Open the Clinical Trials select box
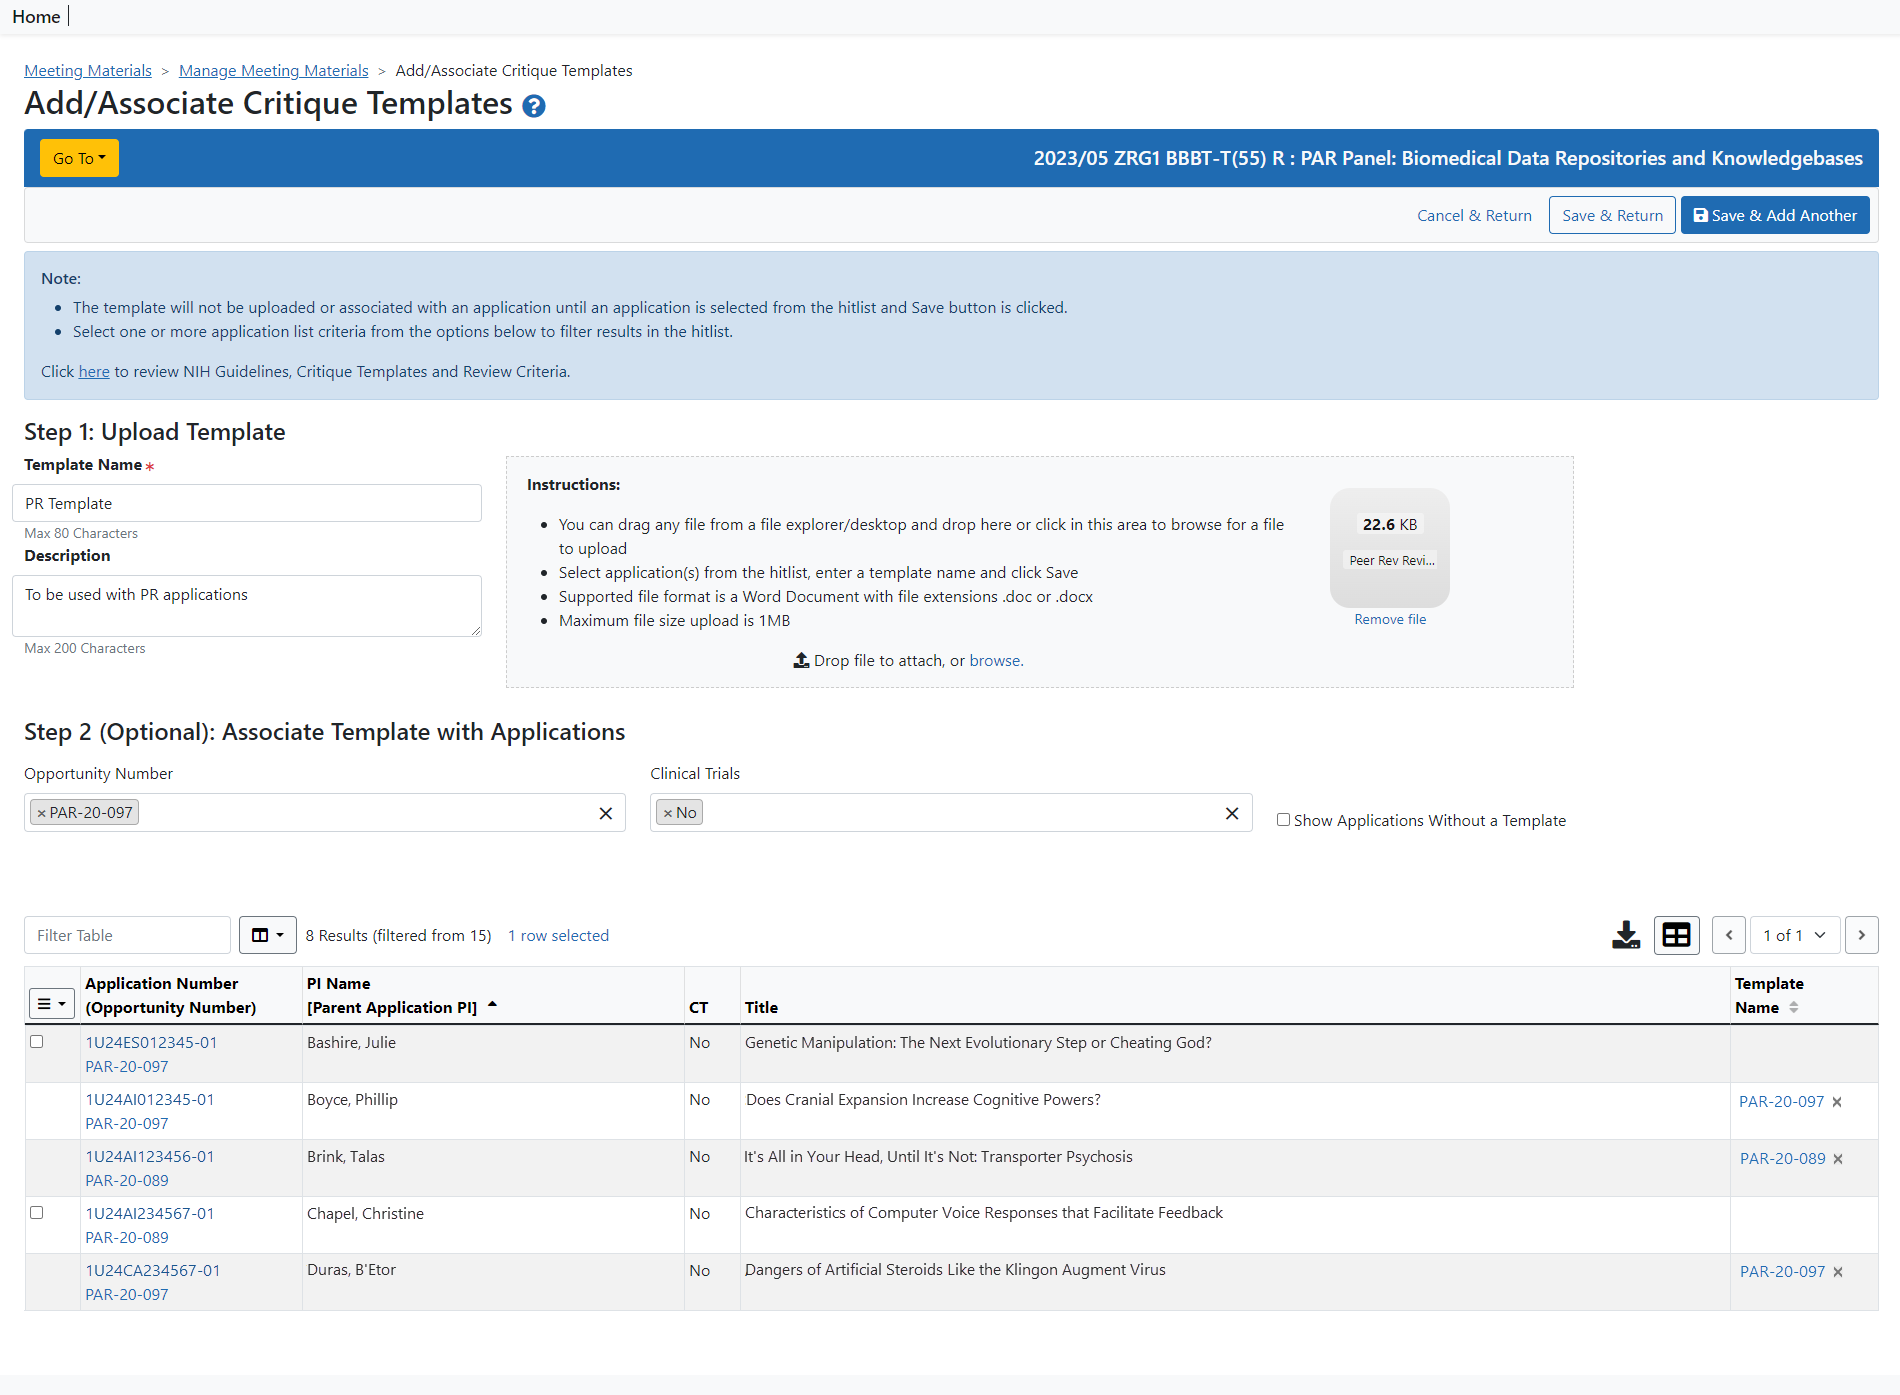This screenshot has width=1900, height=1395. tap(951, 813)
